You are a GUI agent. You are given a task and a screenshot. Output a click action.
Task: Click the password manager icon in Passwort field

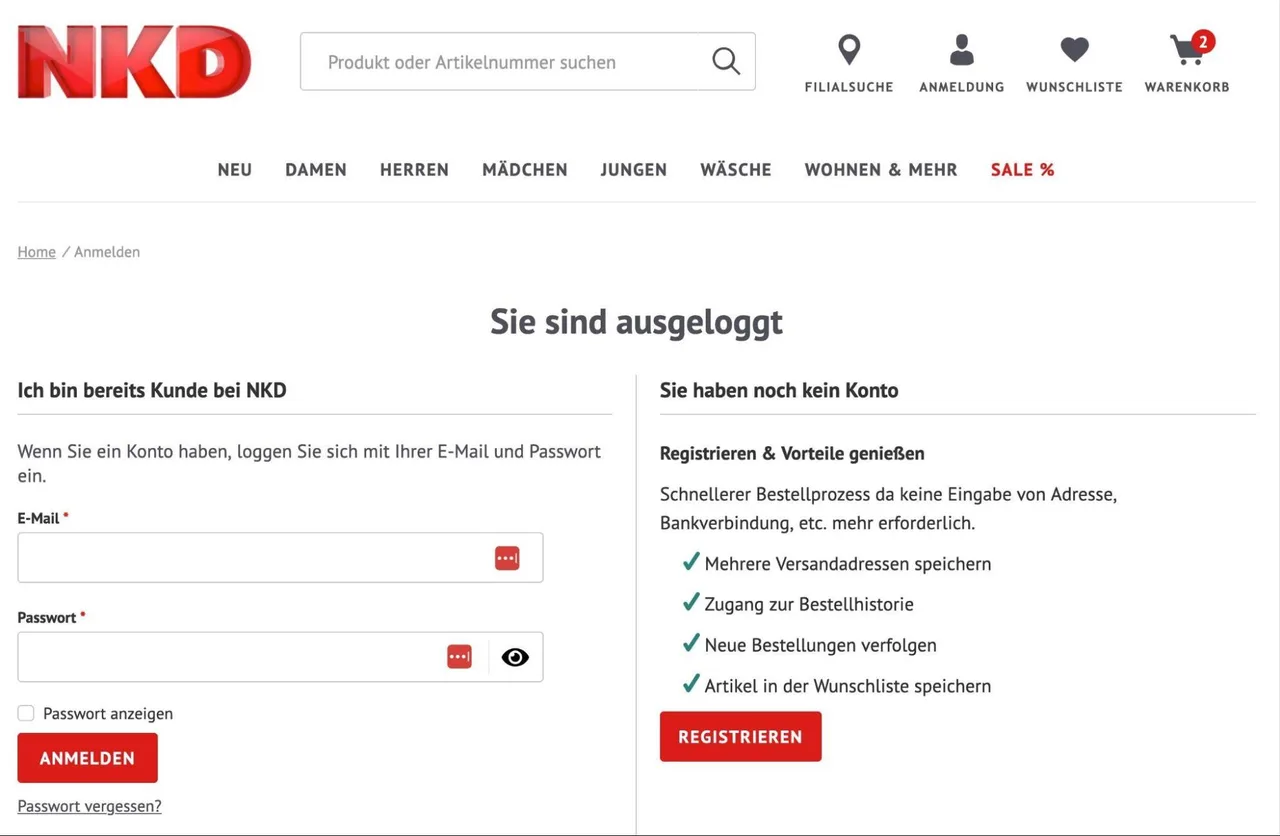(459, 657)
